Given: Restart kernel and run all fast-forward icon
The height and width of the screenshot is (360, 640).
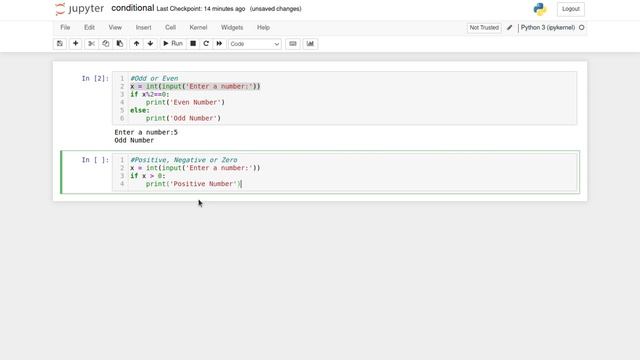Looking at the screenshot, I should (219, 44).
